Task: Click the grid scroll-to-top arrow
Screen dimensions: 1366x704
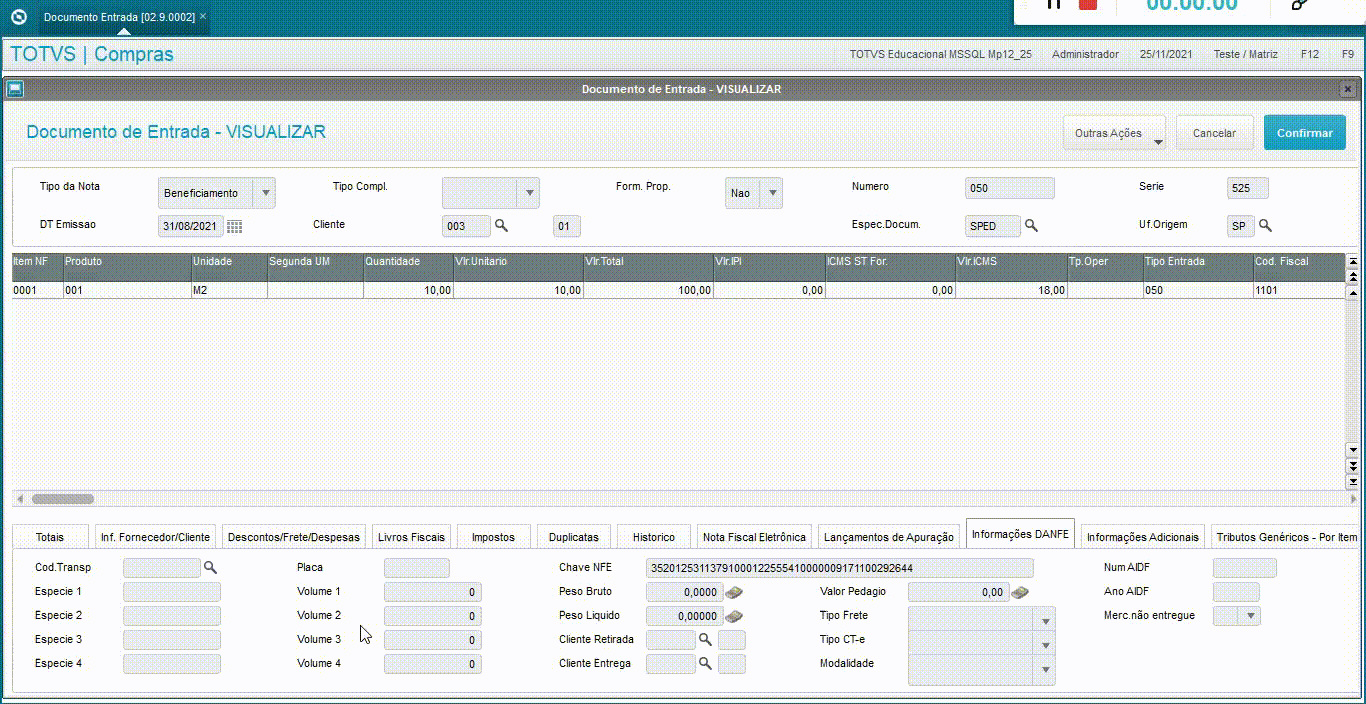Action: (1353, 262)
